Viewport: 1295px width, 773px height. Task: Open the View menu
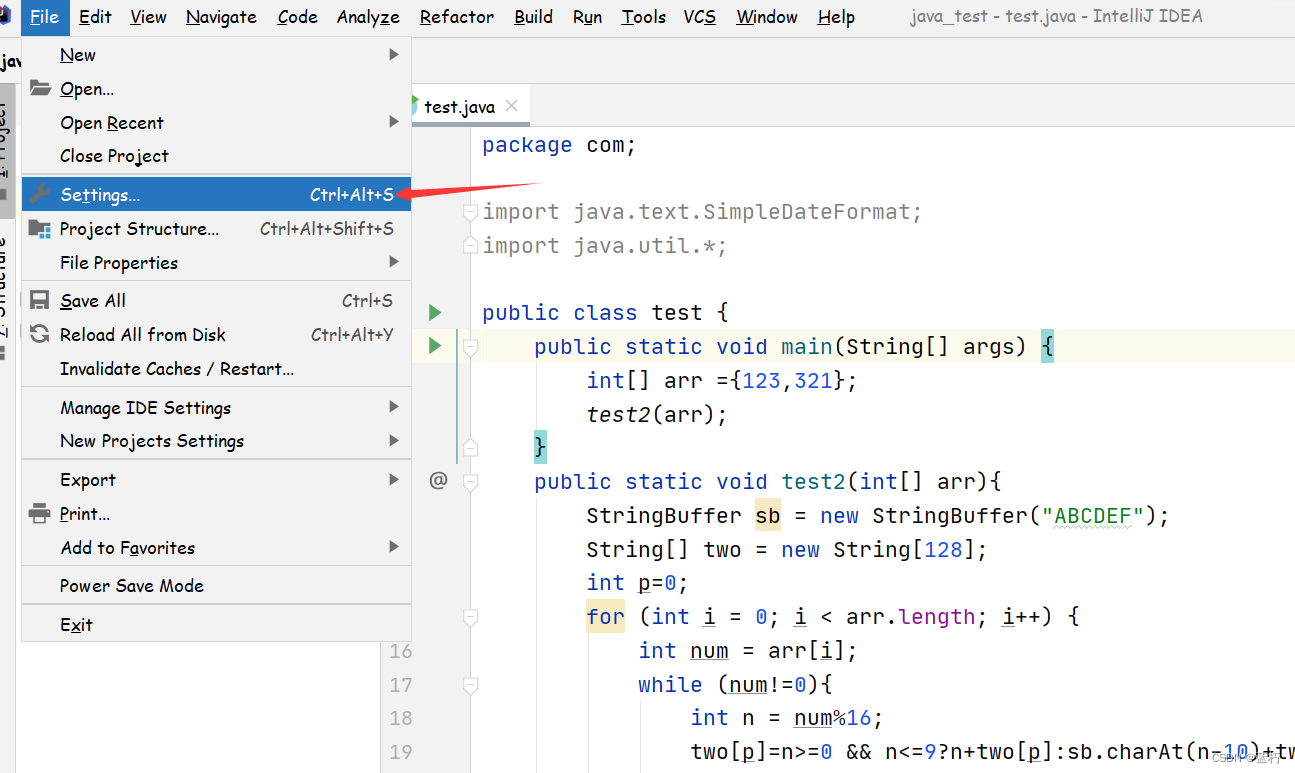click(x=148, y=17)
